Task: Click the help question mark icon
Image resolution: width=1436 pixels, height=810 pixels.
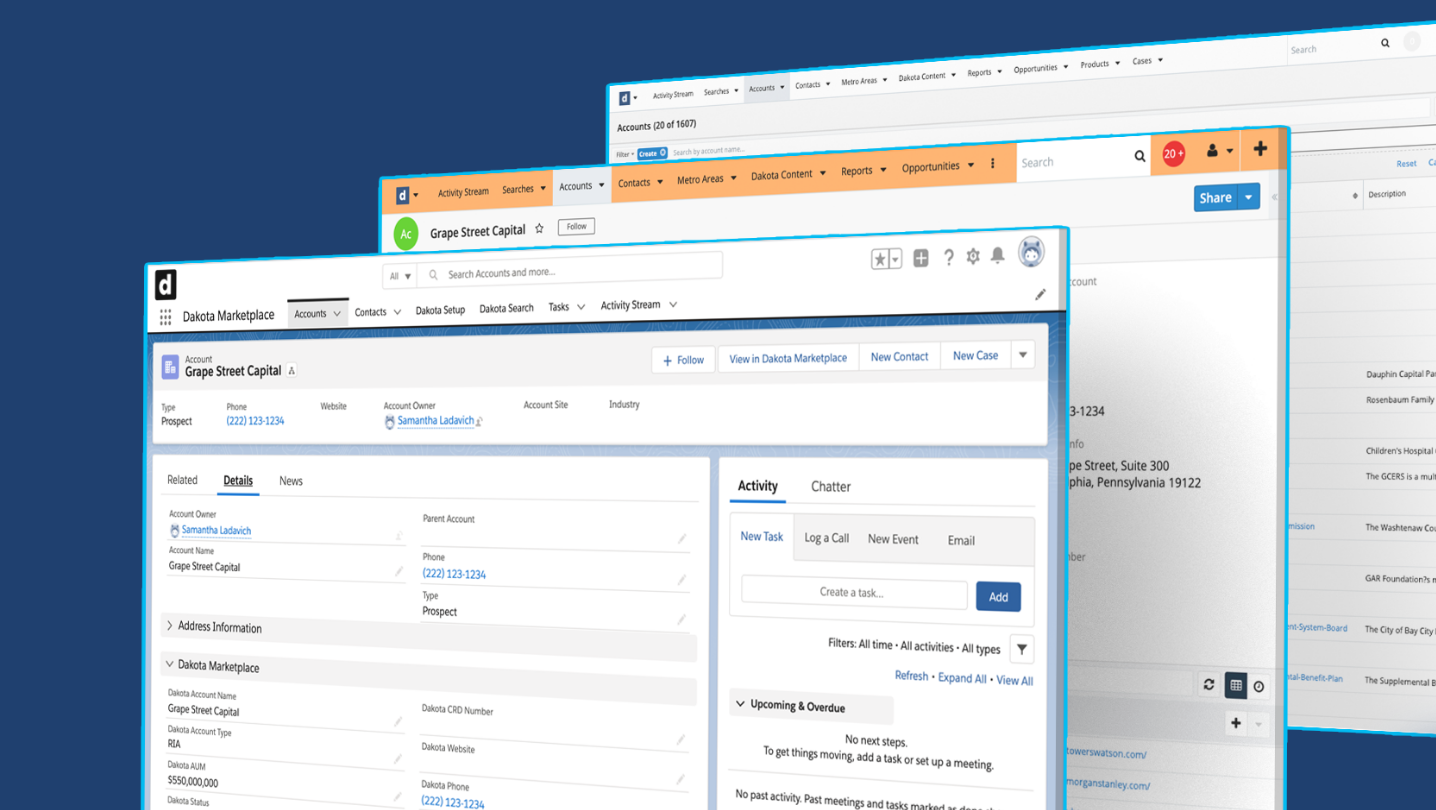Action: pyautogui.click(x=948, y=258)
